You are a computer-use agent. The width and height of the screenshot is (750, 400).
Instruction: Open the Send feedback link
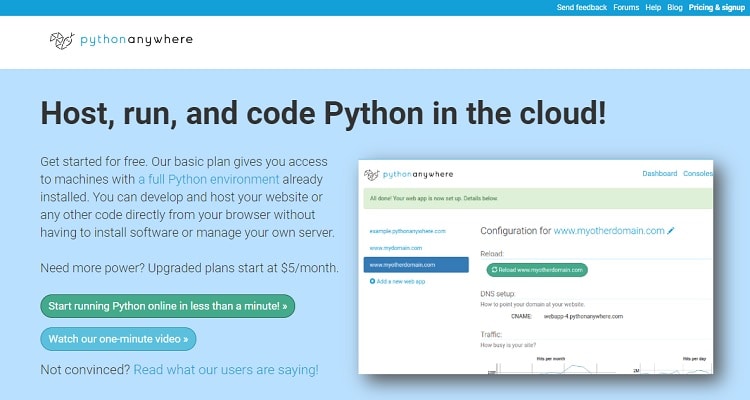(x=582, y=7)
